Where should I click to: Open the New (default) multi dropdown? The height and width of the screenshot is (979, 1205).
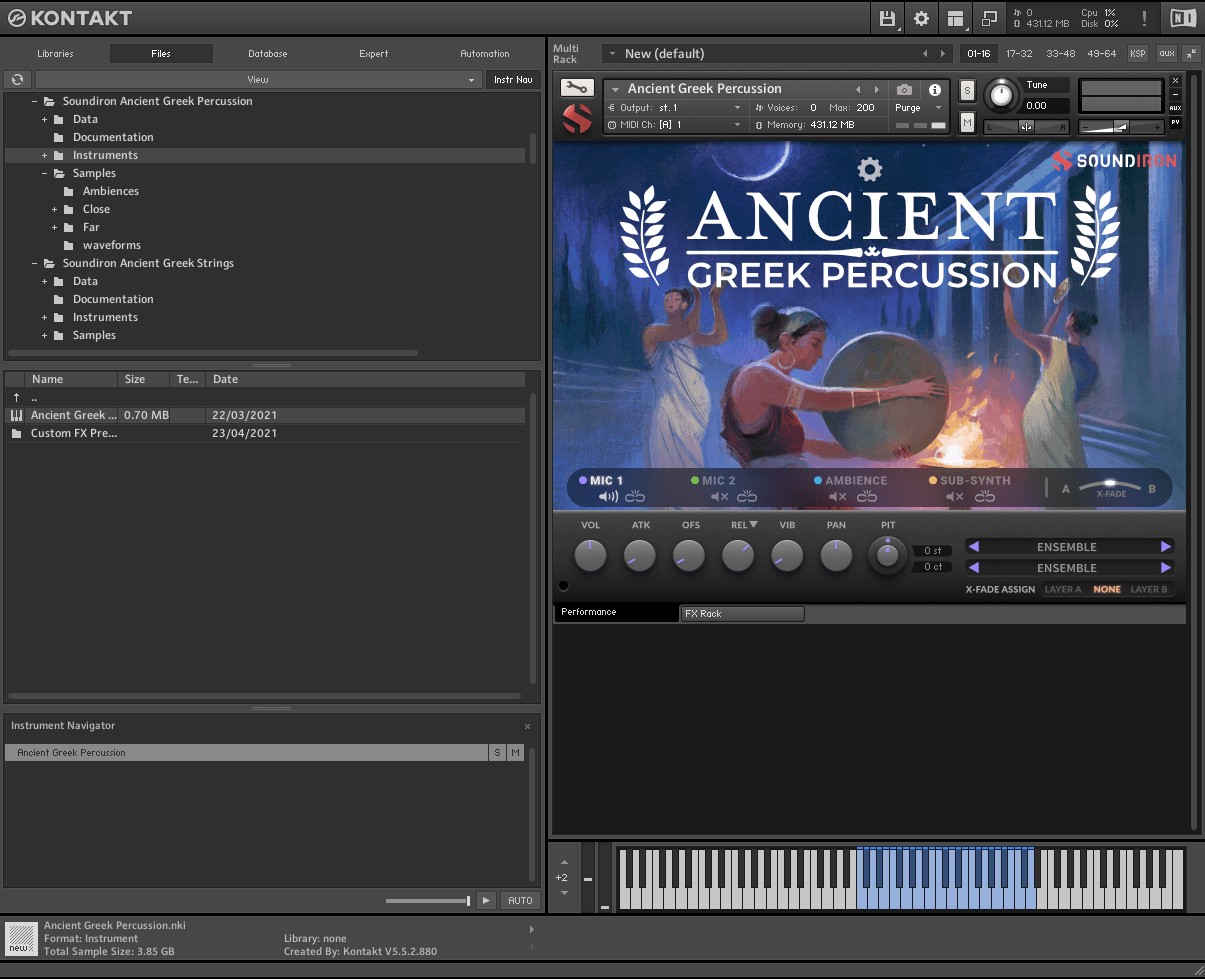click(778, 54)
